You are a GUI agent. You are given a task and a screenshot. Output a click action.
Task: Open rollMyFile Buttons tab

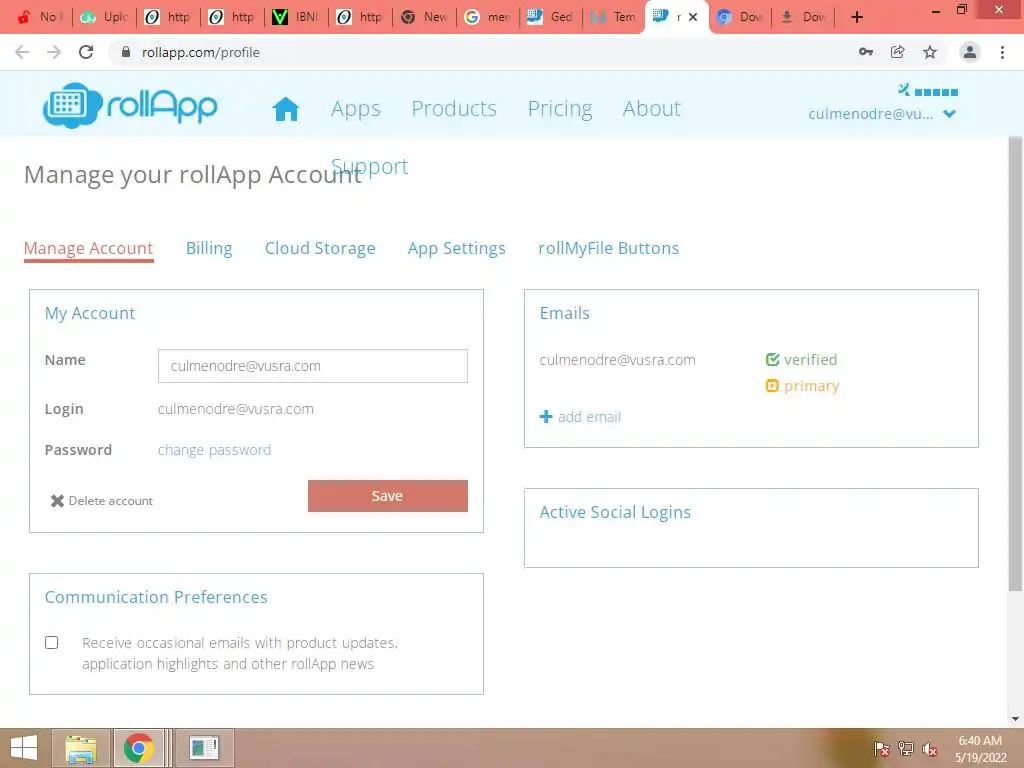pos(609,248)
